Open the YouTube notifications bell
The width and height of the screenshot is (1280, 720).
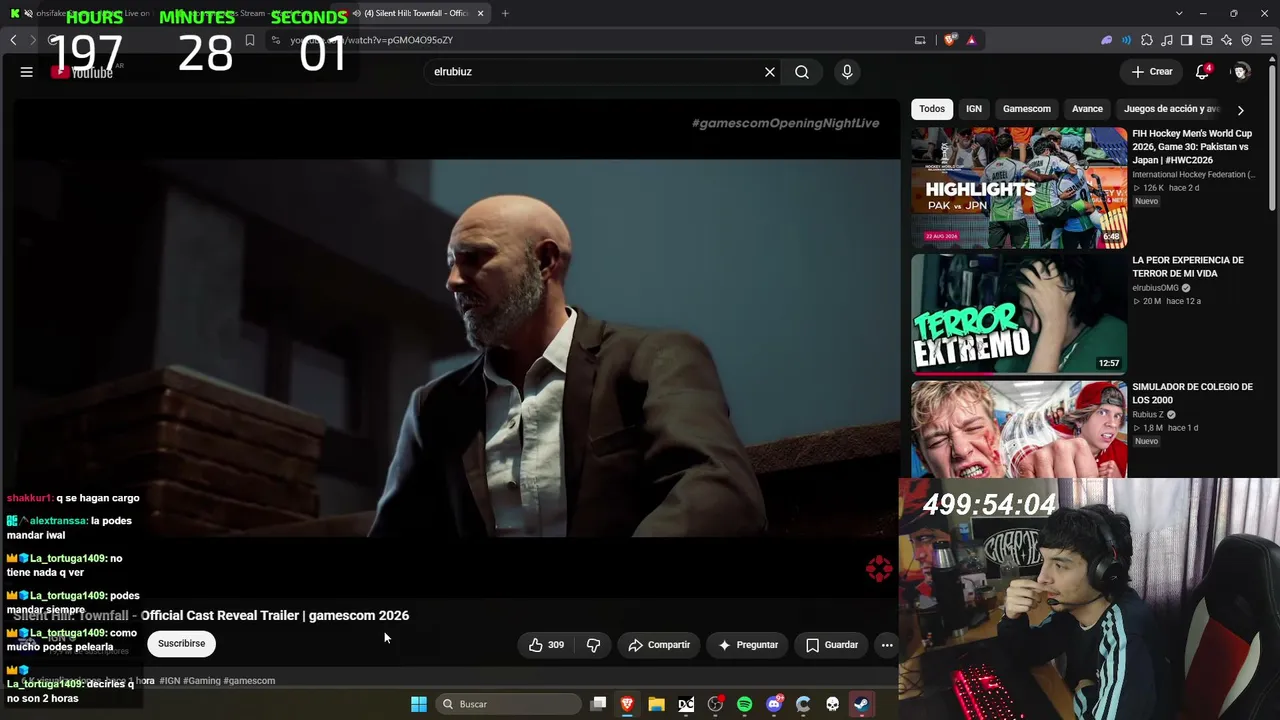click(1203, 72)
